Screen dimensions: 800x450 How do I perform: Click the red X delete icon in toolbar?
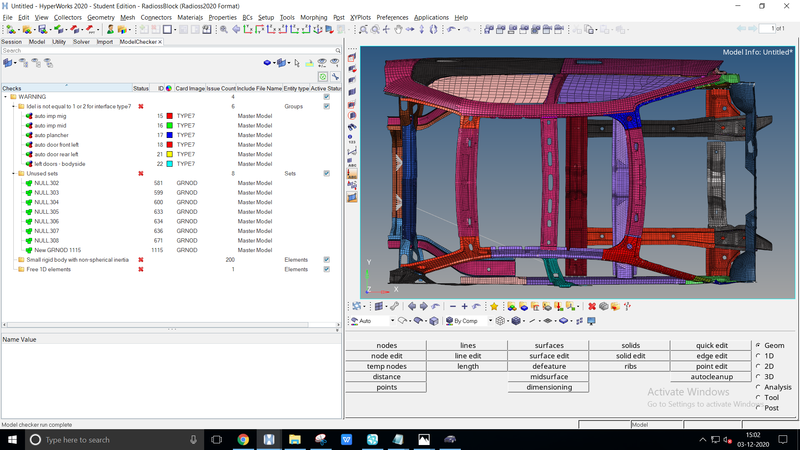click(x=591, y=307)
